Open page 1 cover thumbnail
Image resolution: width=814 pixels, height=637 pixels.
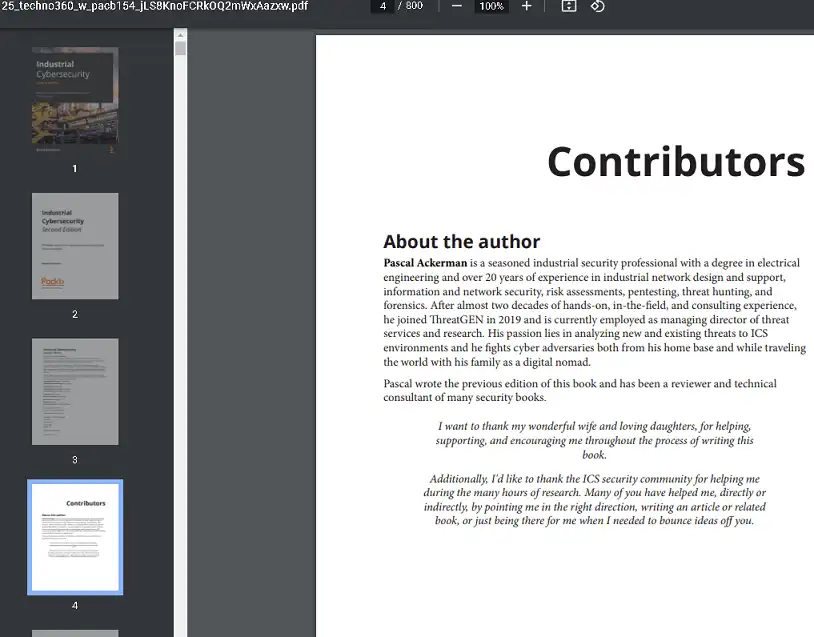(75, 101)
